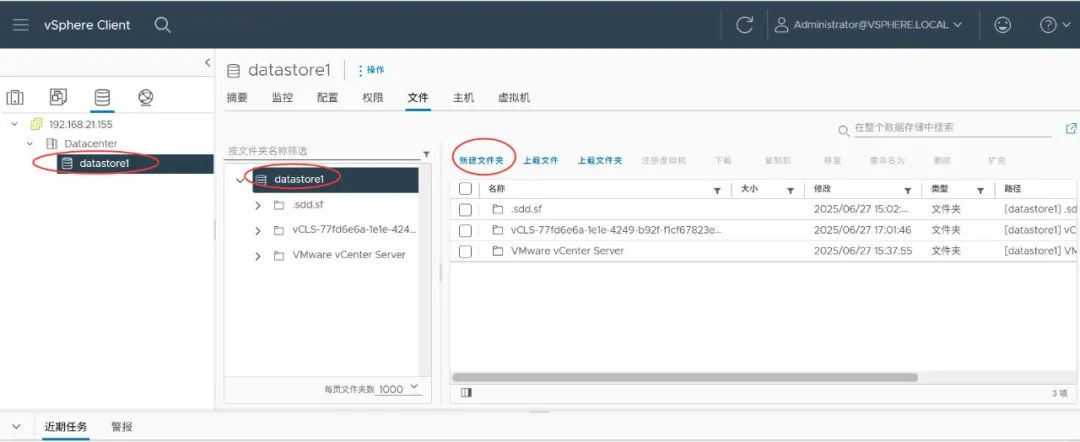The image size is (1080, 442).
Task: Collapse the left navigator panel
Action: click(x=207, y=63)
